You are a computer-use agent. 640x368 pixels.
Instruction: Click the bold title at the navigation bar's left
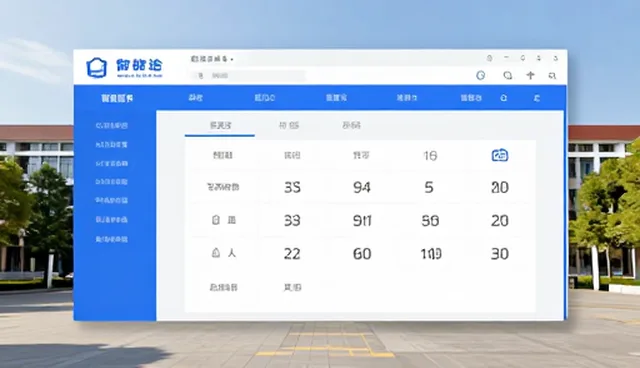pyautogui.click(x=117, y=98)
